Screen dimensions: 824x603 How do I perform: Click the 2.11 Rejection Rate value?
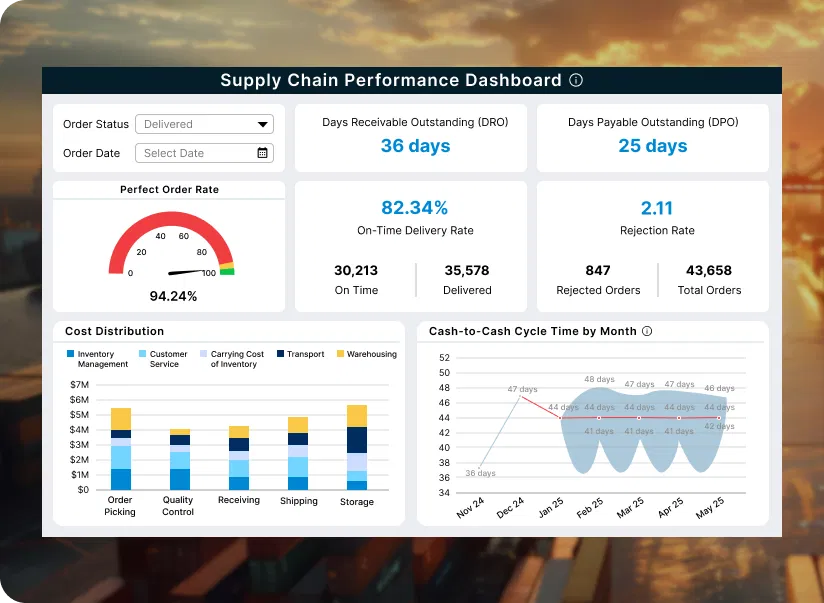tap(656, 208)
